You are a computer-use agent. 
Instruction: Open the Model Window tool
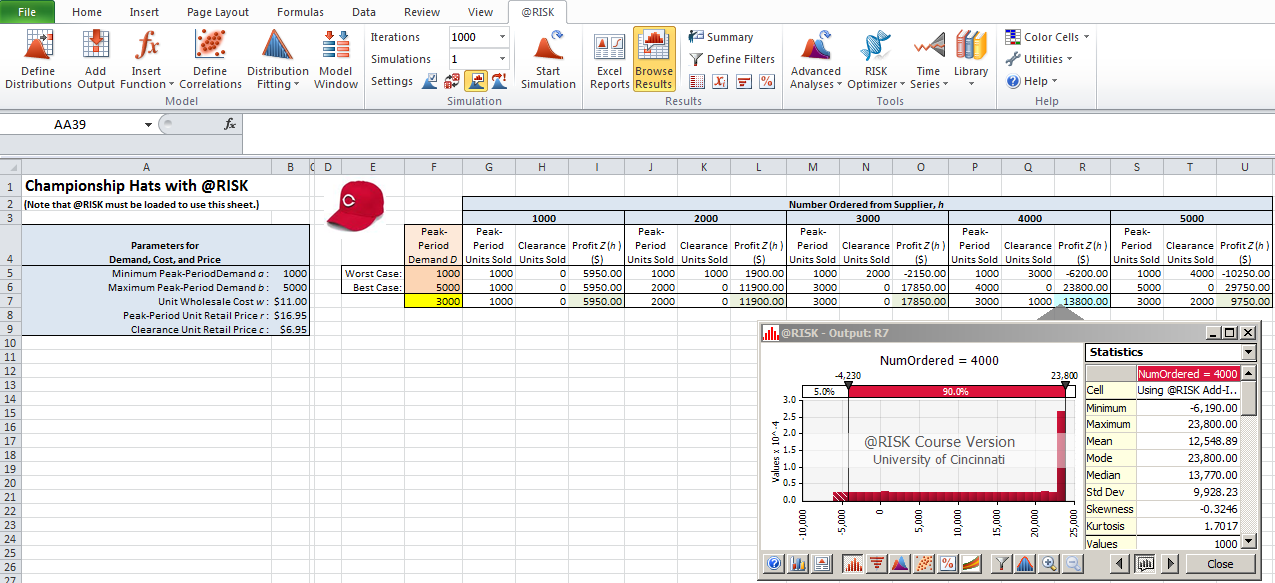[336, 60]
